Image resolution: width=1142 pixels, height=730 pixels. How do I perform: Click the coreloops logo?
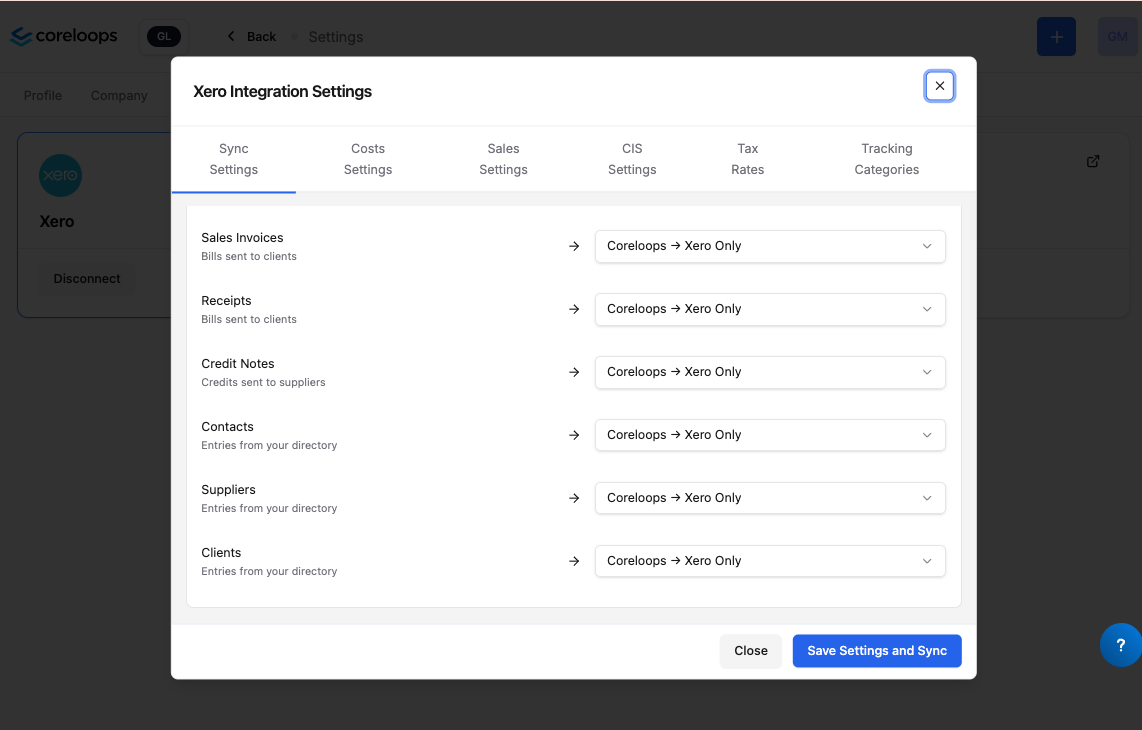(63, 36)
